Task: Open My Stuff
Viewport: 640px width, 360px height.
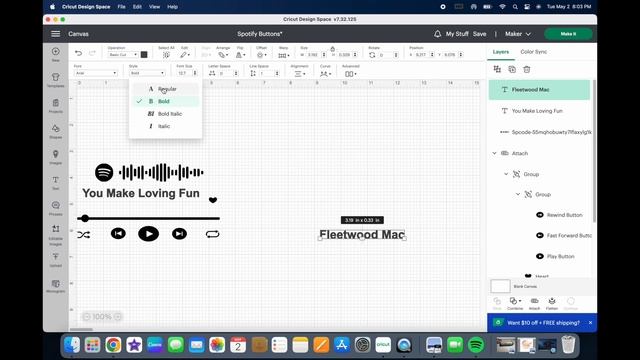Action: [x=457, y=34]
